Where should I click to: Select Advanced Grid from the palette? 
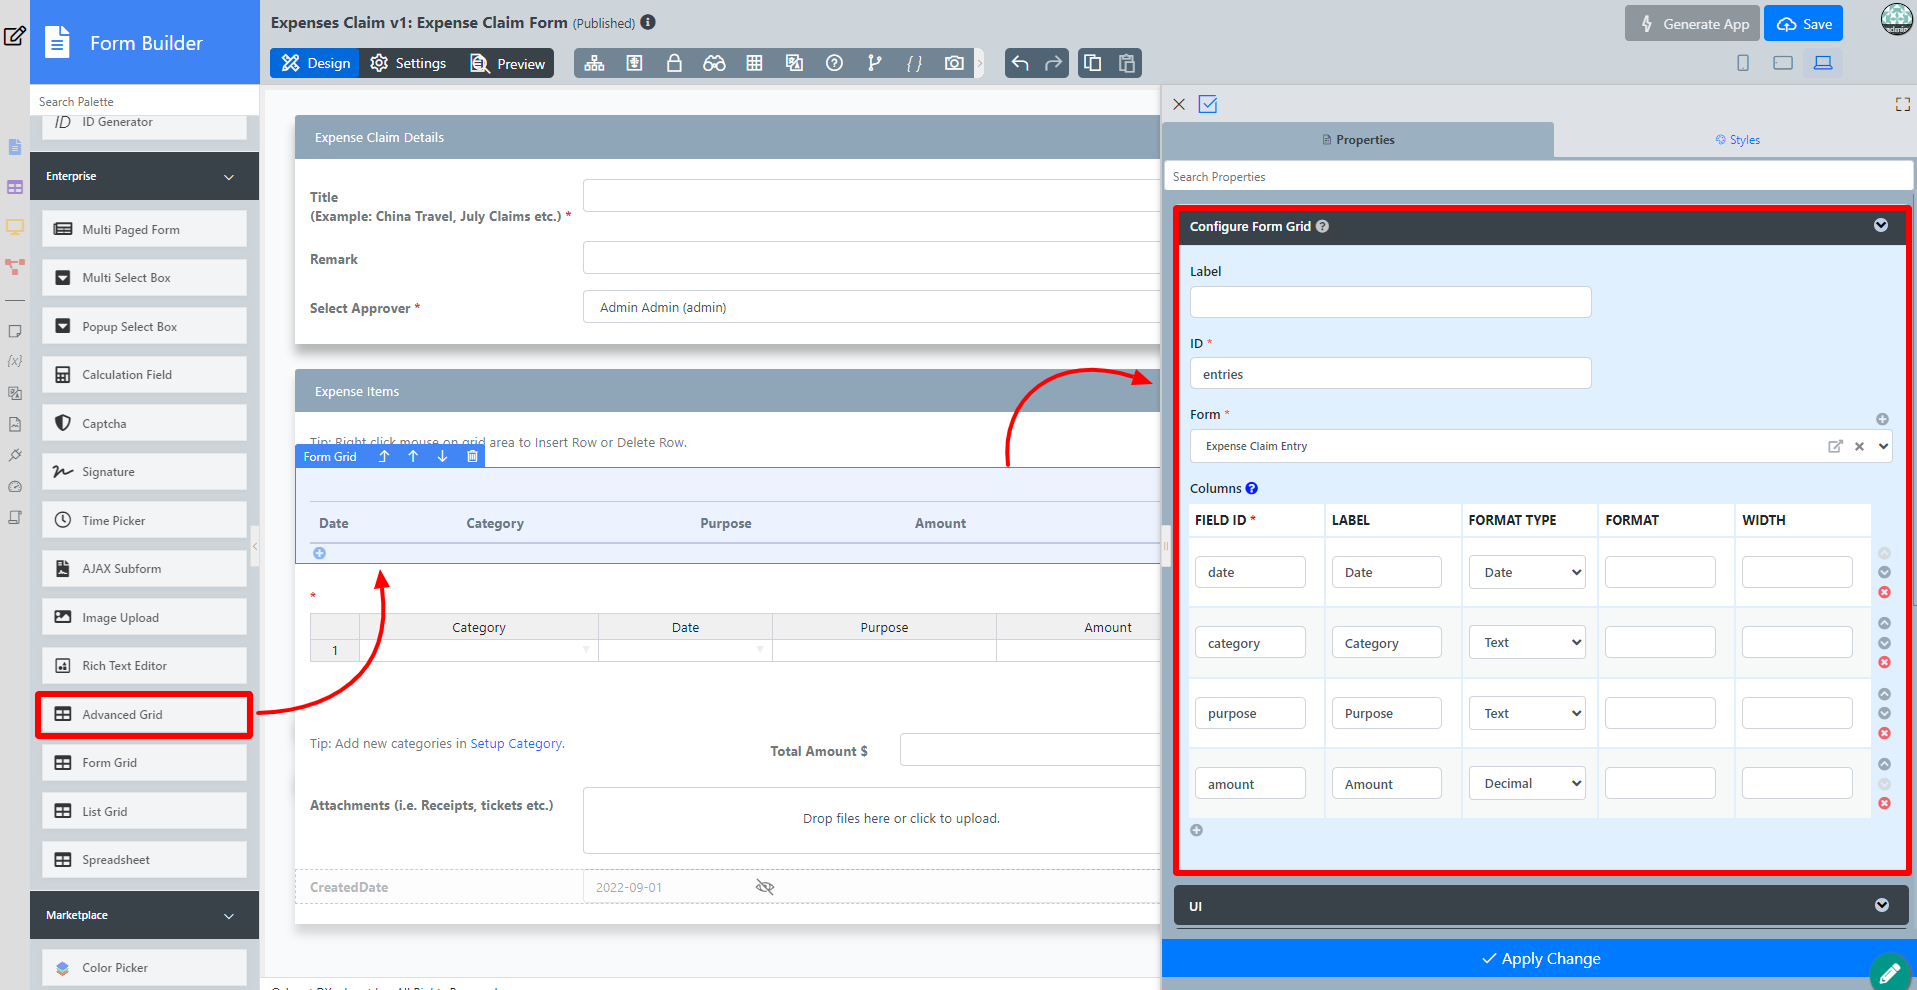(x=144, y=714)
